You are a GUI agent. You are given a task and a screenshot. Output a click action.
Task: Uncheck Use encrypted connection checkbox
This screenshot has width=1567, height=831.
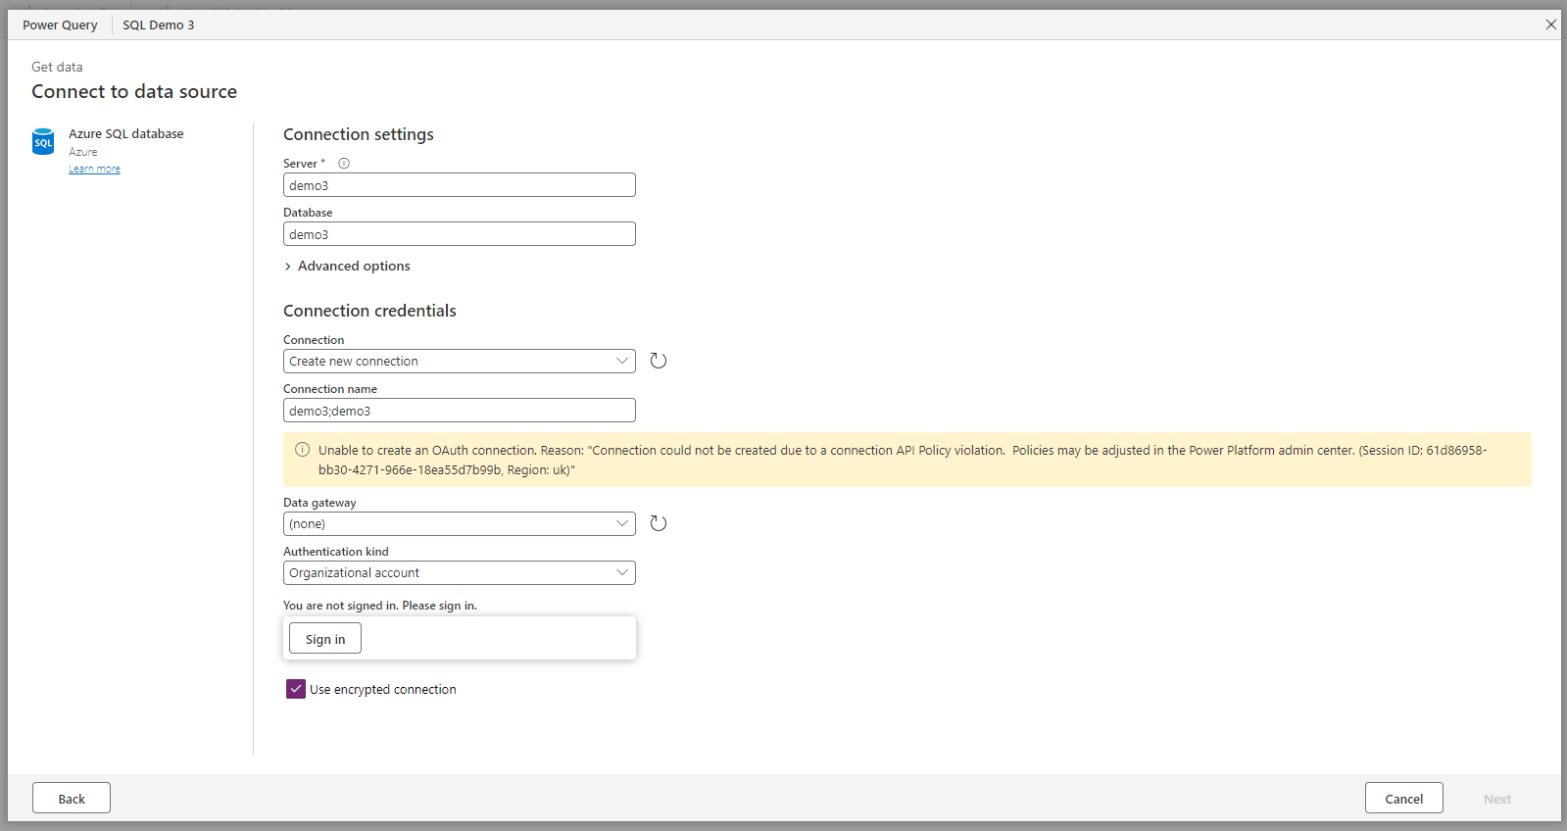point(296,689)
